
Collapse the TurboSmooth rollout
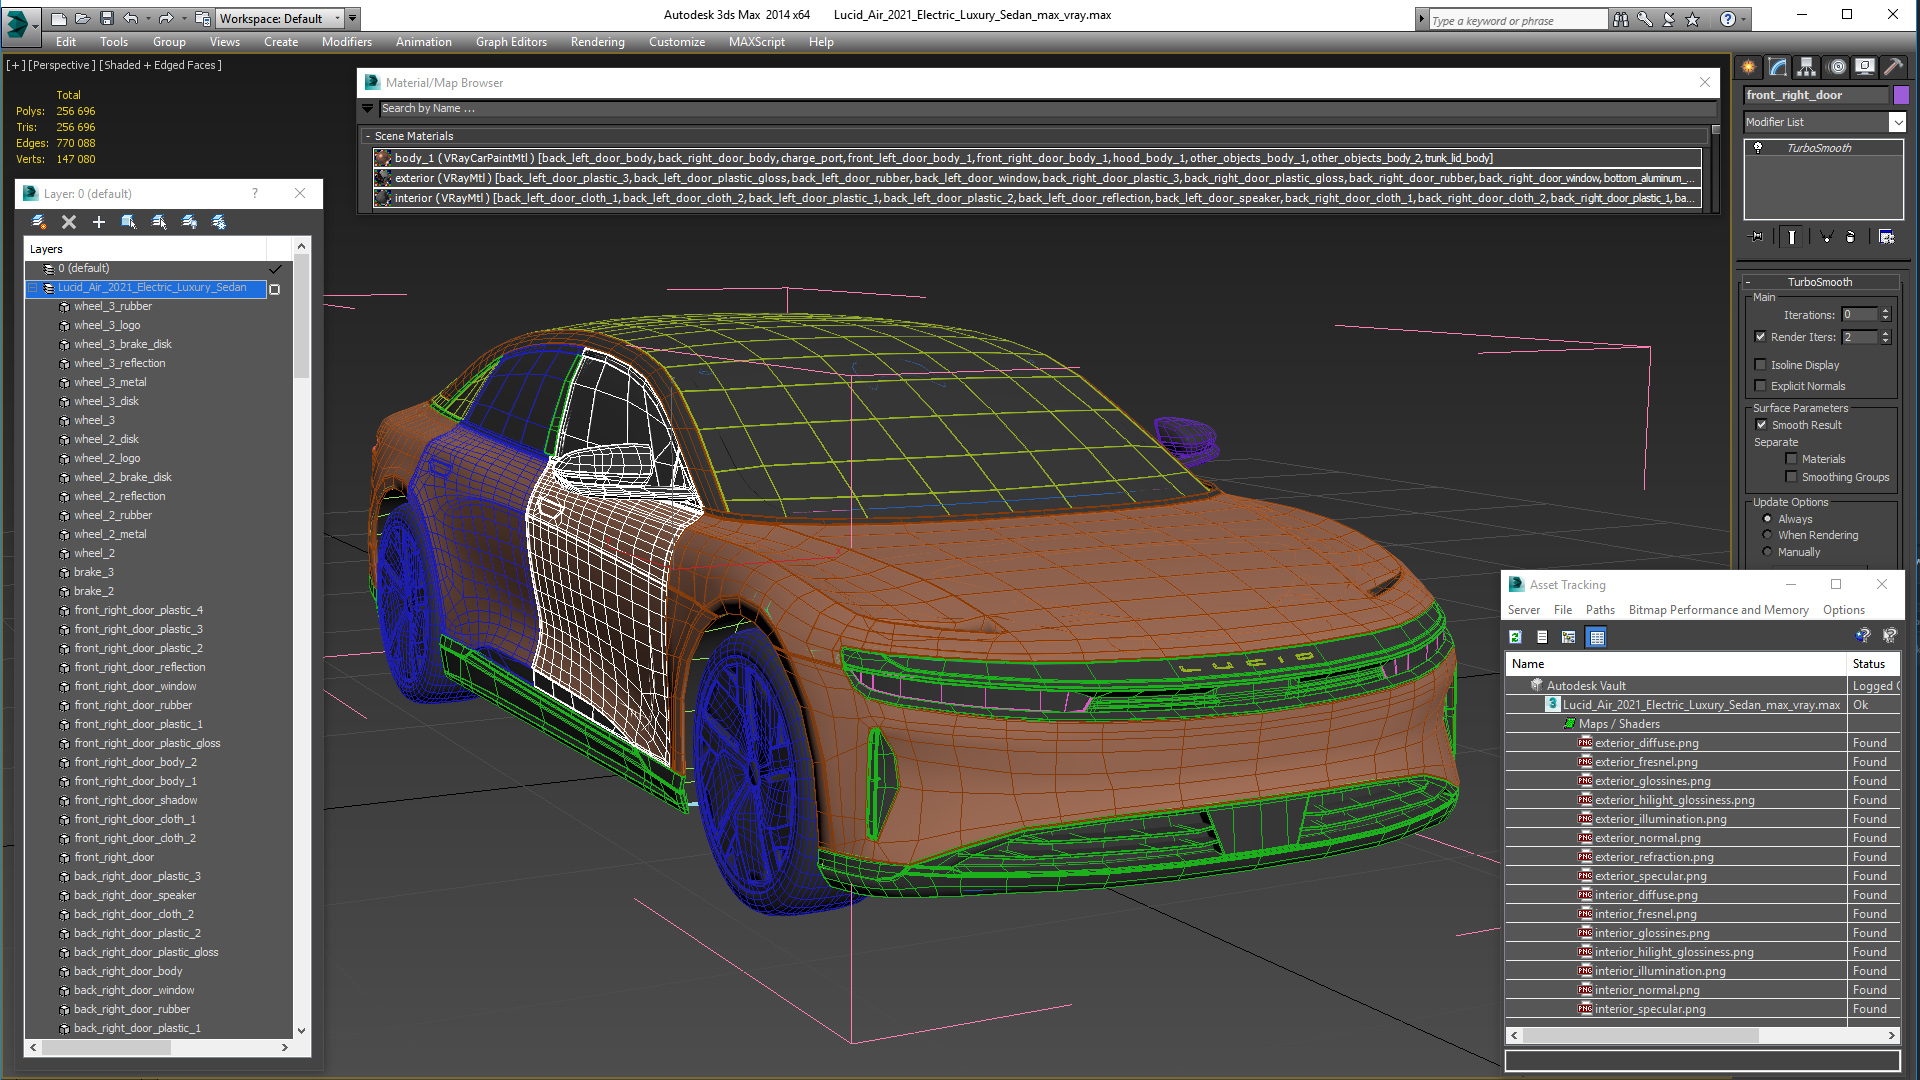pyautogui.click(x=1748, y=282)
